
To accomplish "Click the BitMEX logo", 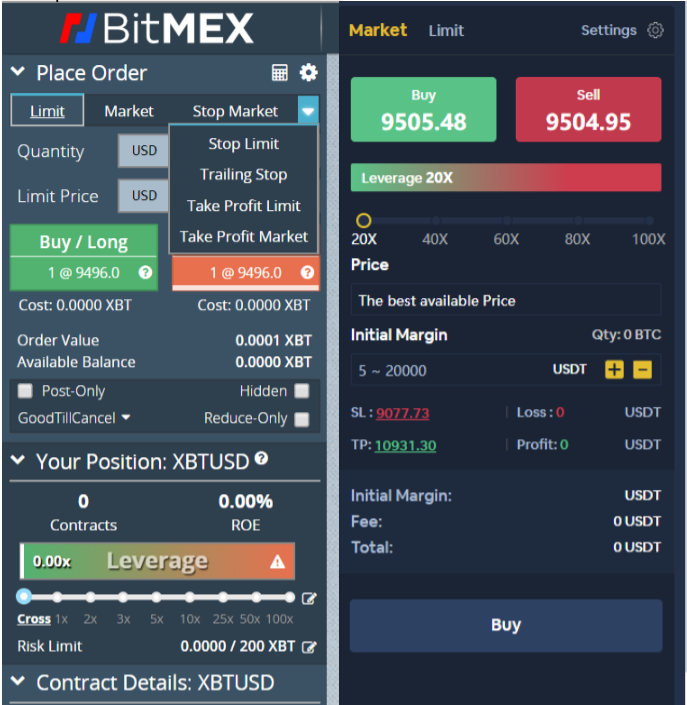I will coord(157,28).
